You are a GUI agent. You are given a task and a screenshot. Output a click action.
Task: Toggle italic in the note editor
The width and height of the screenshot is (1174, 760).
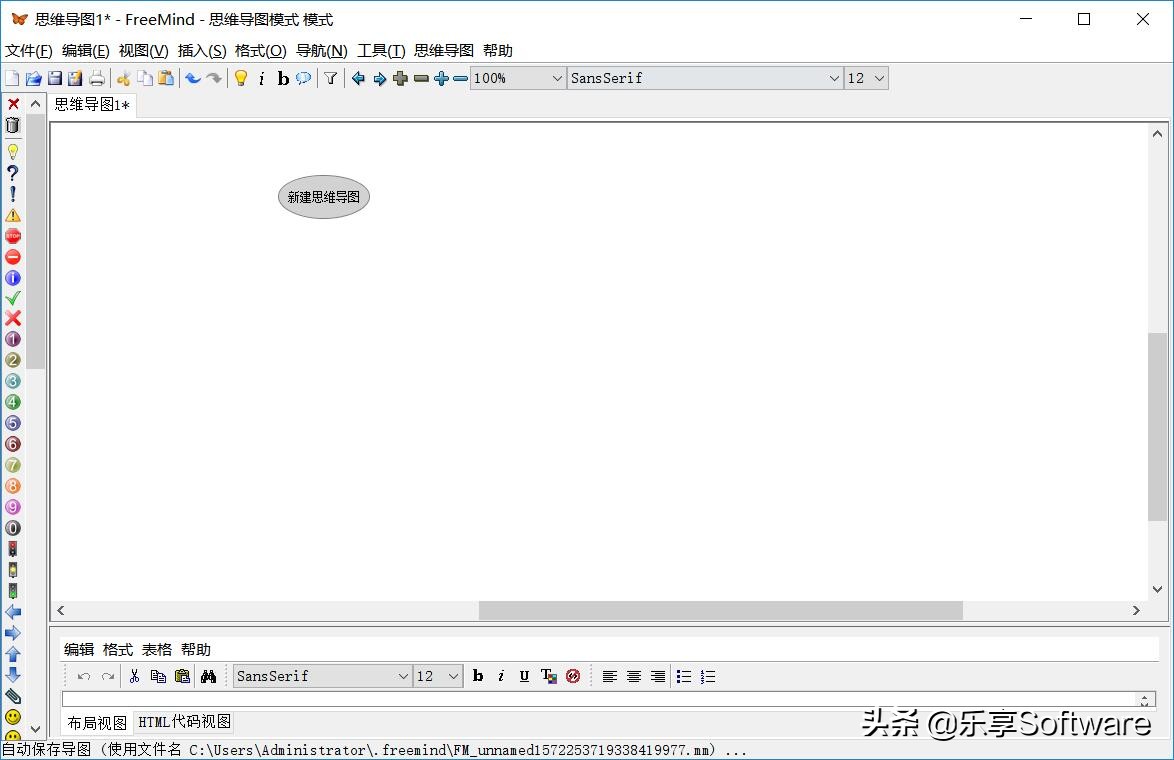(501, 677)
